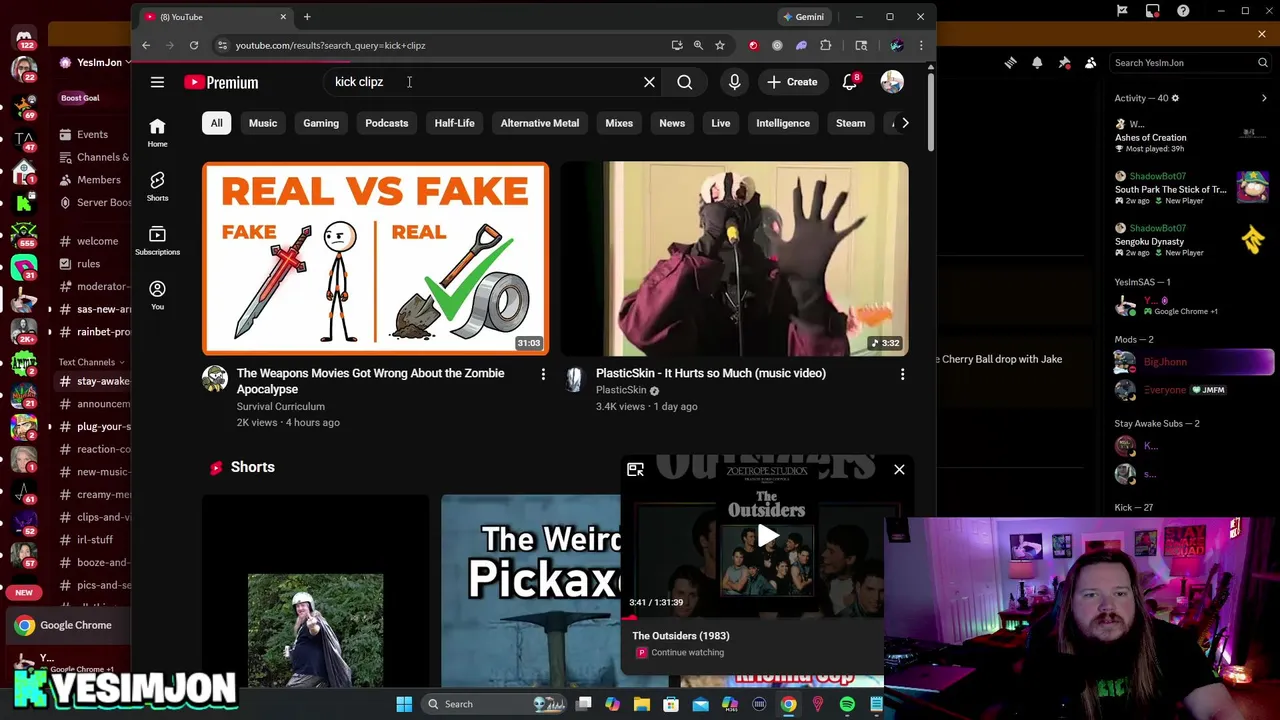
Task: Click the zoom magnifier in the address bar
Action: [x=698, y=45]
